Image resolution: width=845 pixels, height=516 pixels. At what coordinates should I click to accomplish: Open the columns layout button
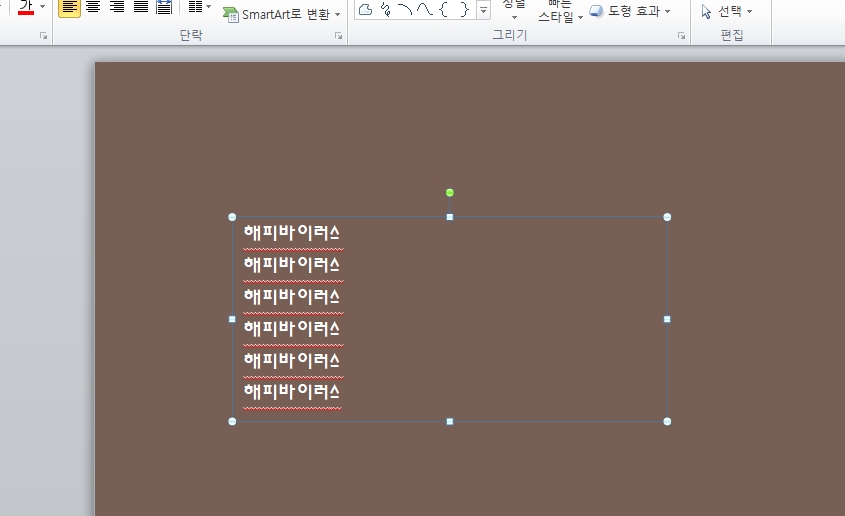[x=195, y=7]
